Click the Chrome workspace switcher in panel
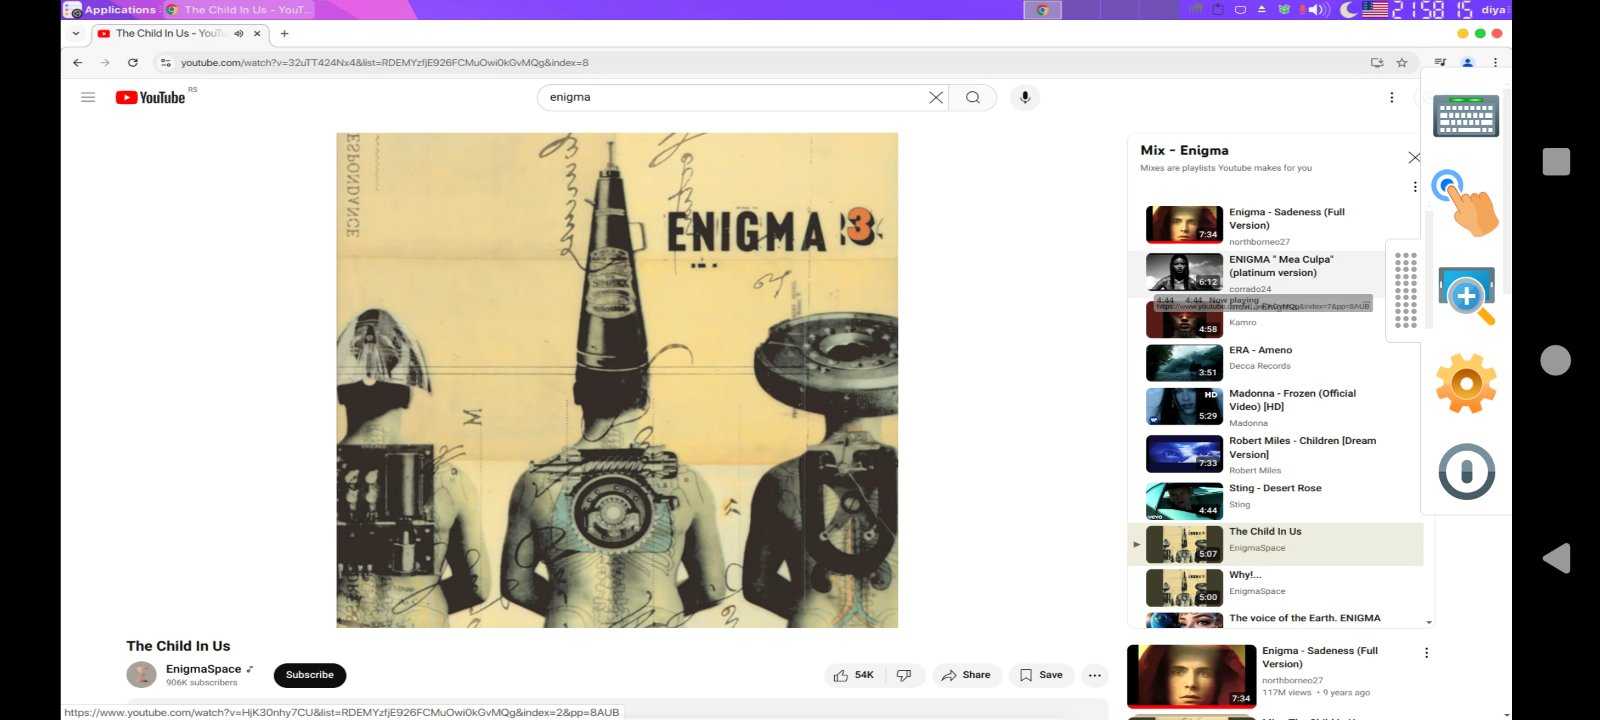This screenshot has width=1600, height=720. click(1042, 10)
